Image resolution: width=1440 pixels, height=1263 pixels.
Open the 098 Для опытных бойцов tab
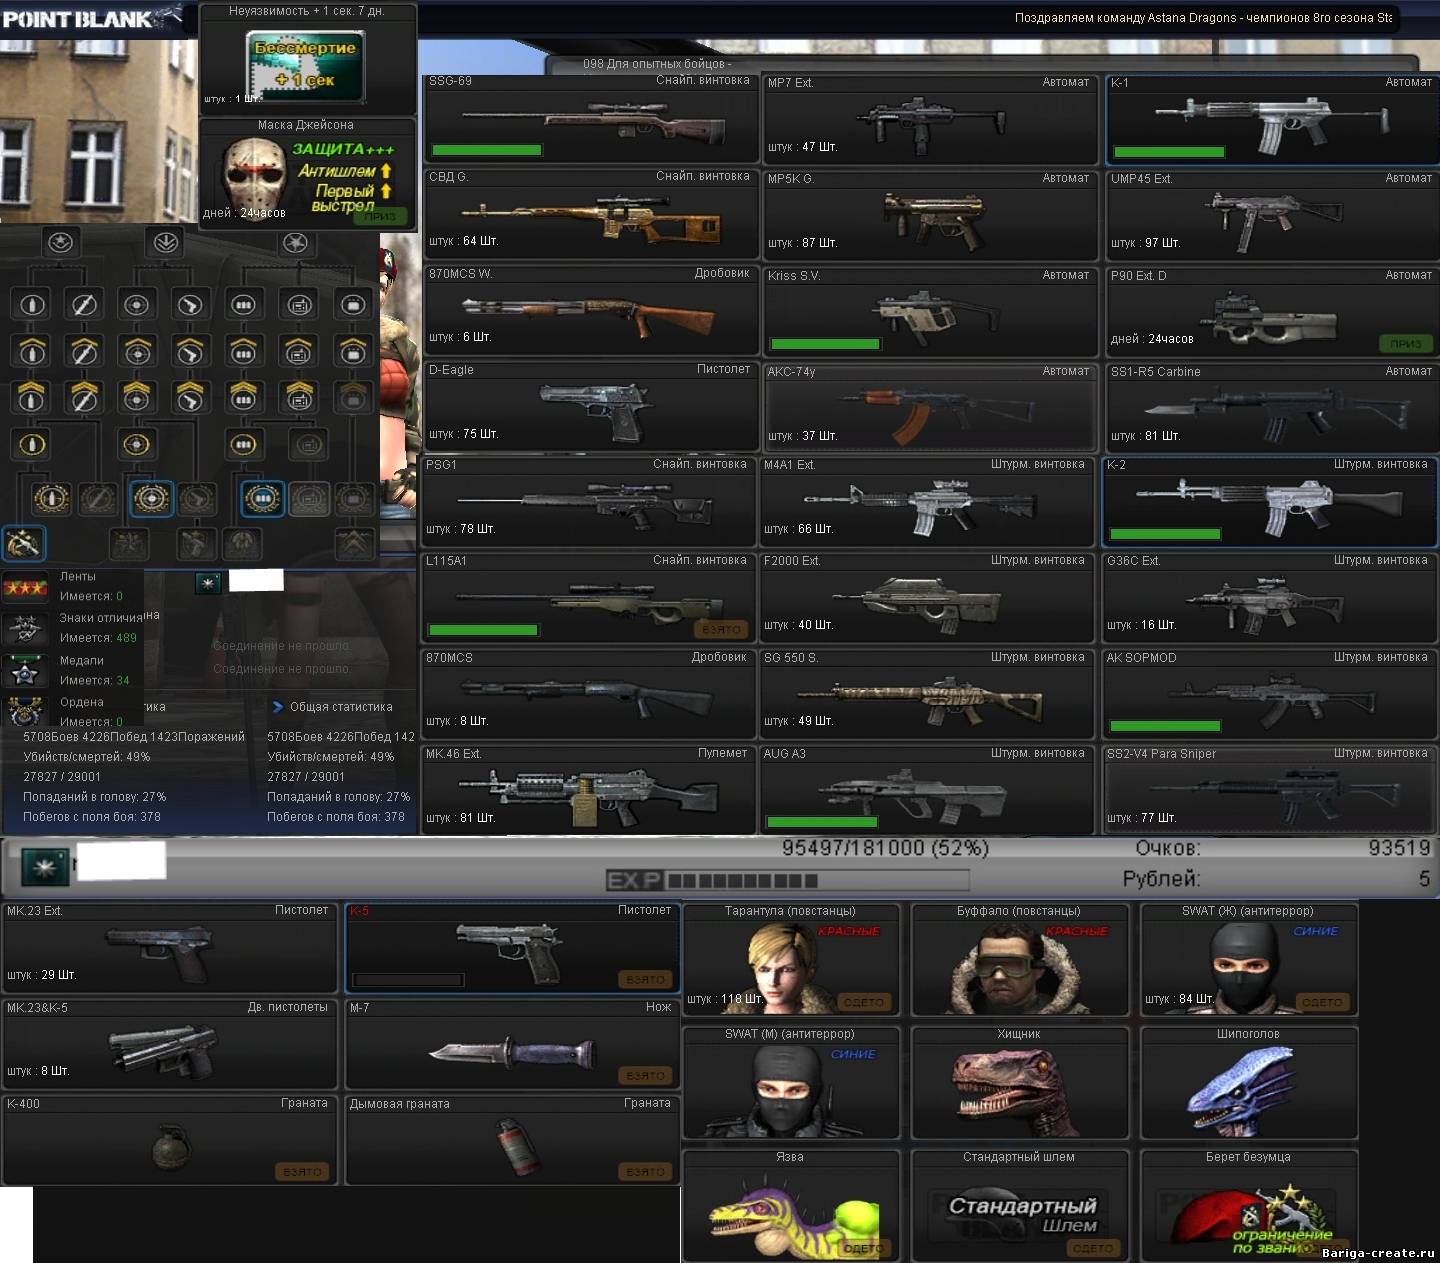pos(658,64)
